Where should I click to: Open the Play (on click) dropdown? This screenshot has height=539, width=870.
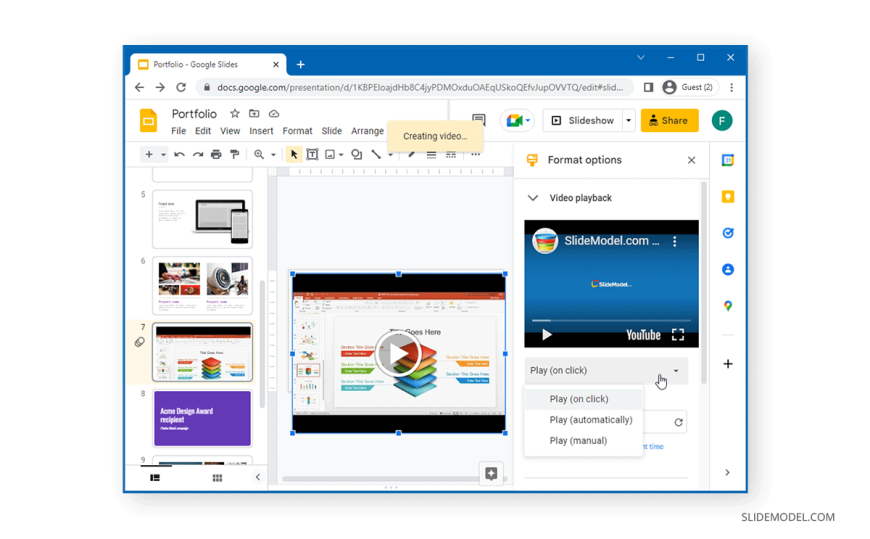(x=606, y=371)
